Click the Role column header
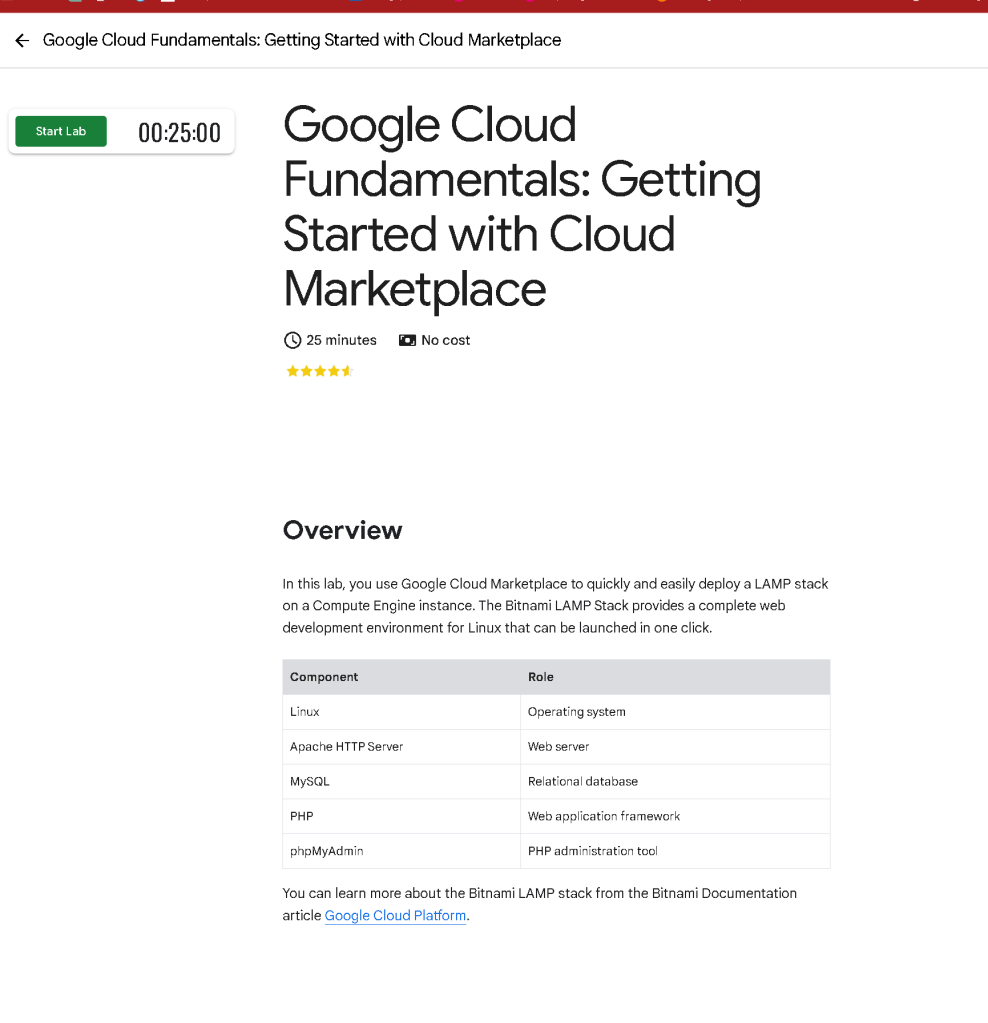 click(675, 677)
